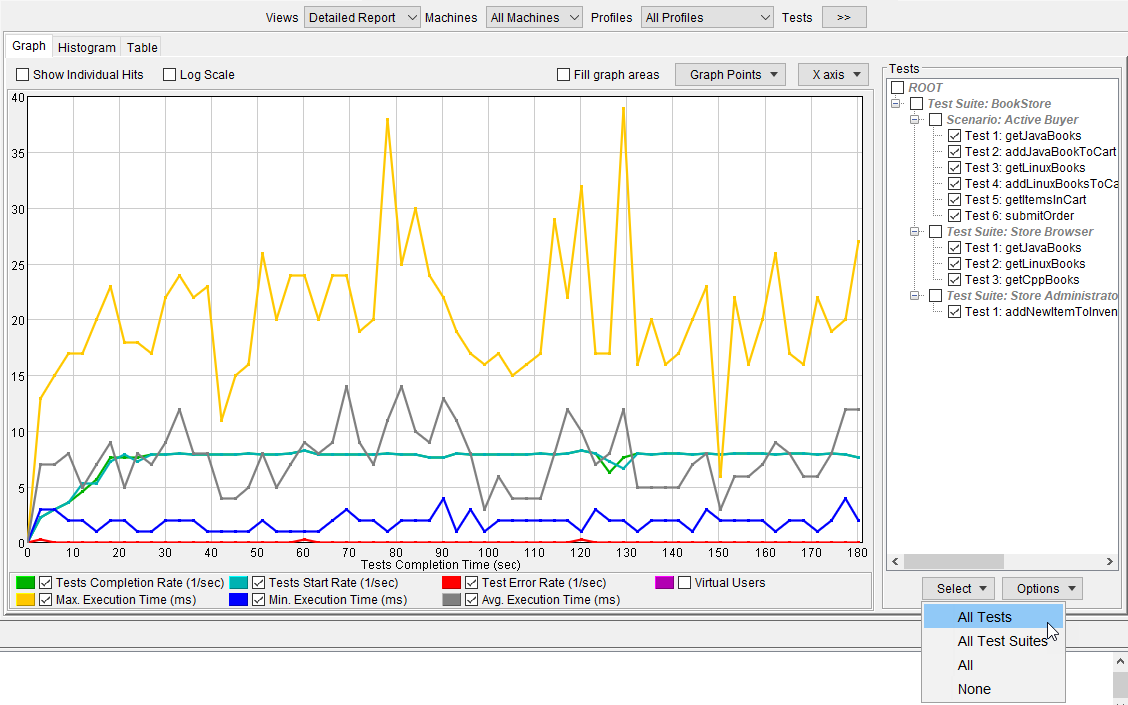Click the green Tests Completion Rate color swatch
The height and width of the screenshot is (705, 1128).
point(25,583)
